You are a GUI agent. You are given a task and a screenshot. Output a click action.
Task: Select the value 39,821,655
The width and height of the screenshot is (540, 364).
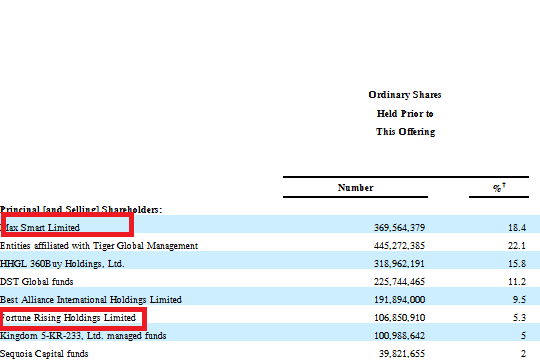coord(402,354)
